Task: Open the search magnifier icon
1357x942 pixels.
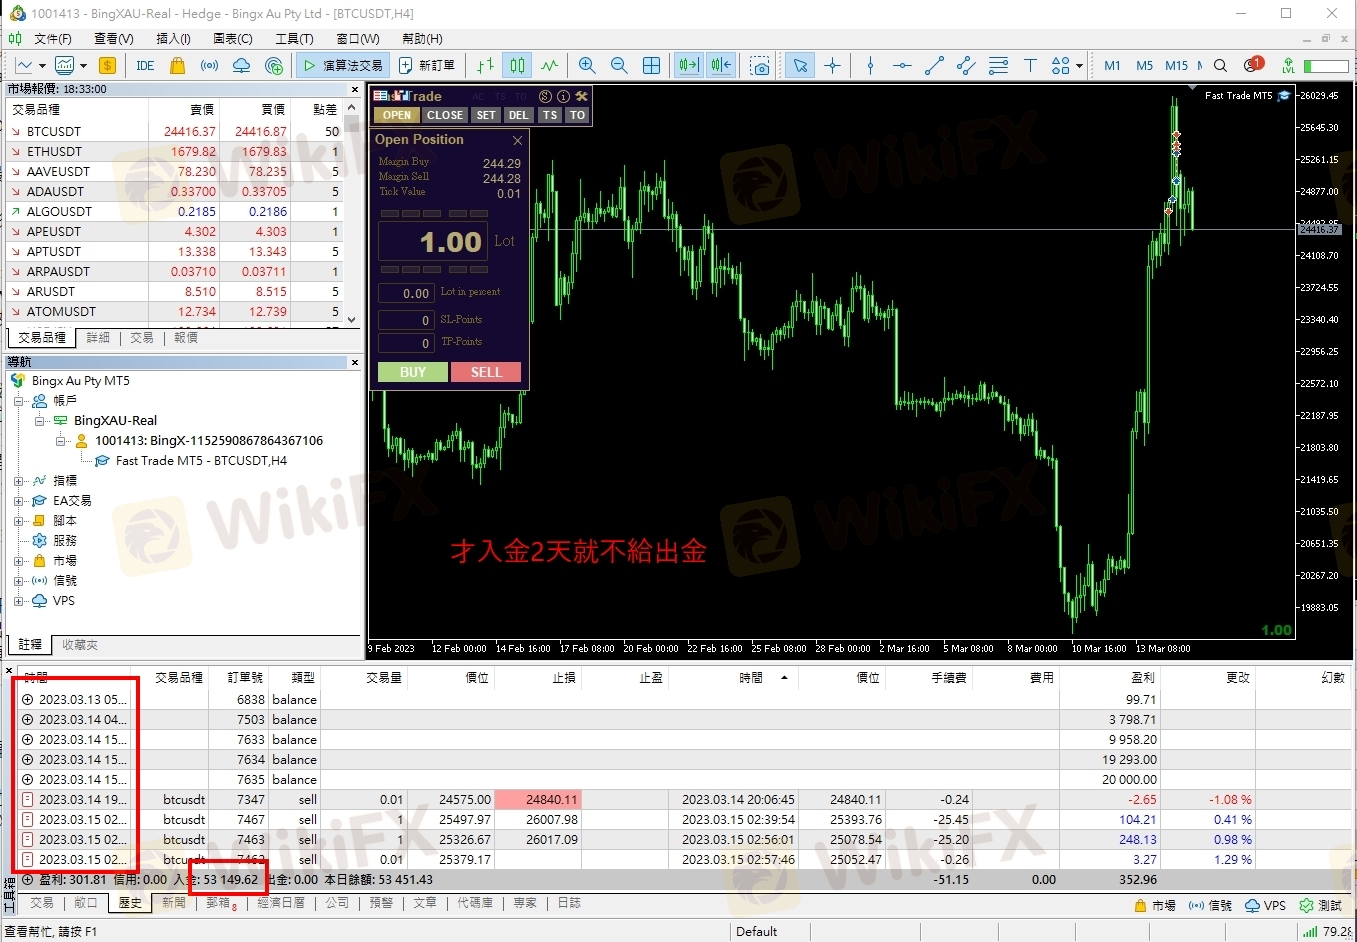Action: tap(1220, 66)
